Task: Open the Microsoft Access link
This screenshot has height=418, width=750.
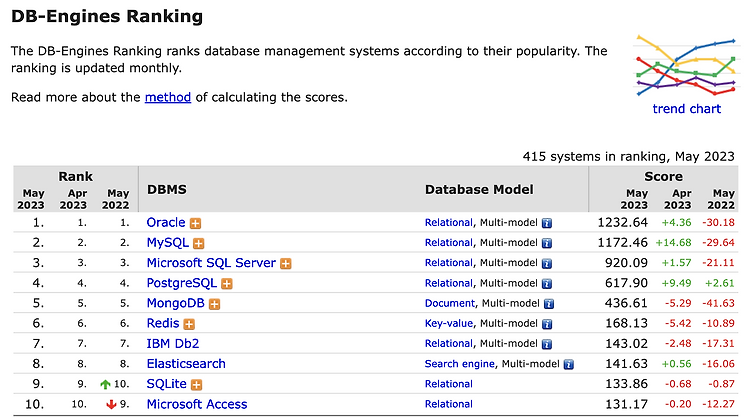Action: (x=197, y=404)
